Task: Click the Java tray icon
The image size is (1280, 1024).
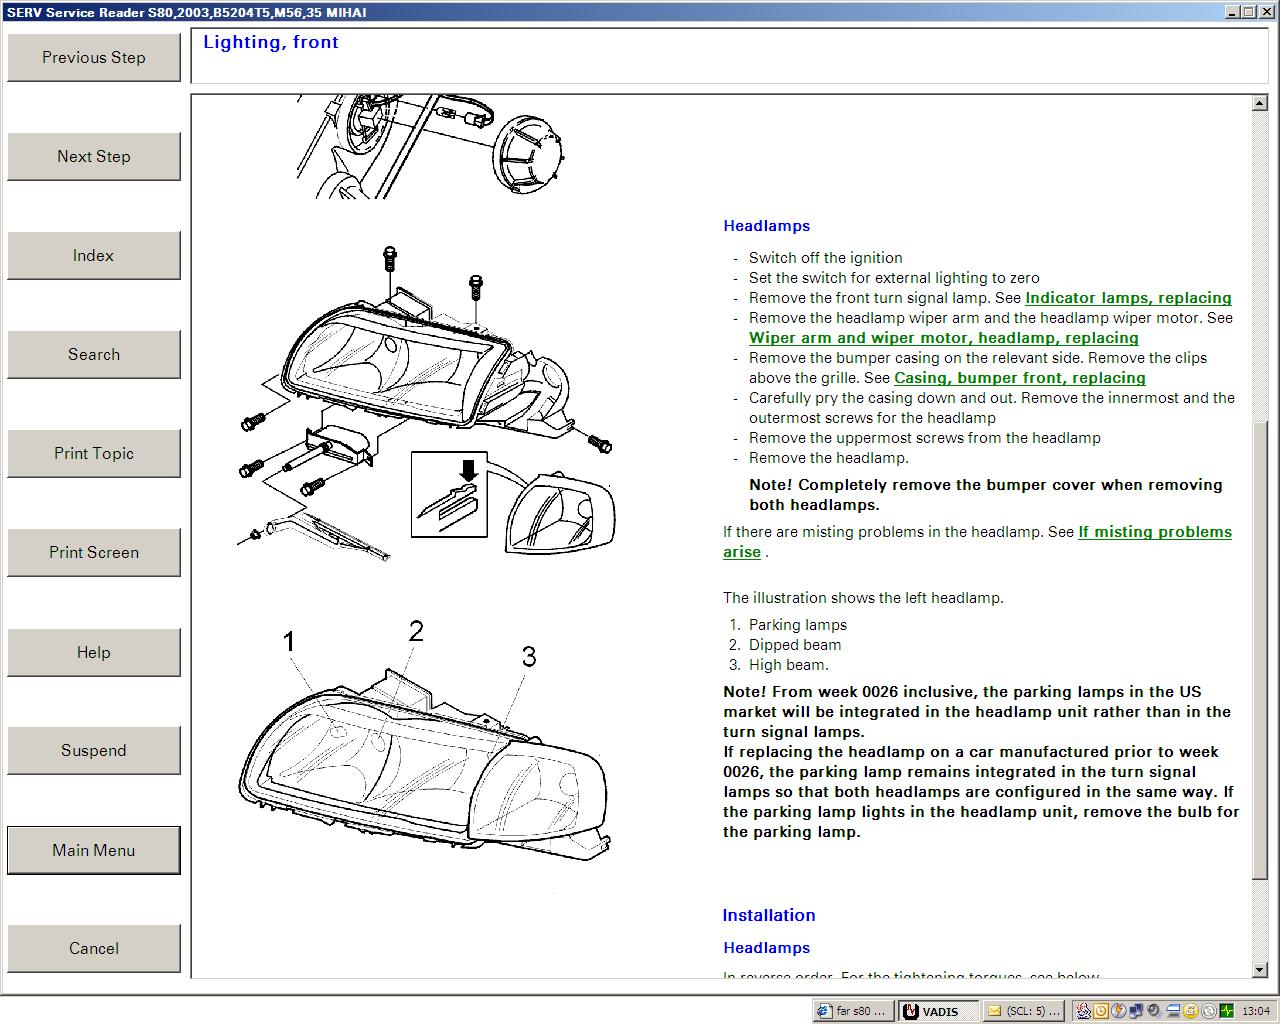Action: point(1083,1011)
